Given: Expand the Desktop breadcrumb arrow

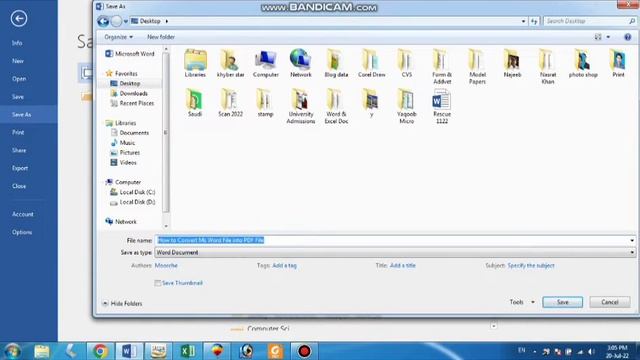Looking at the screenshot, I should (x=167, y=21).
